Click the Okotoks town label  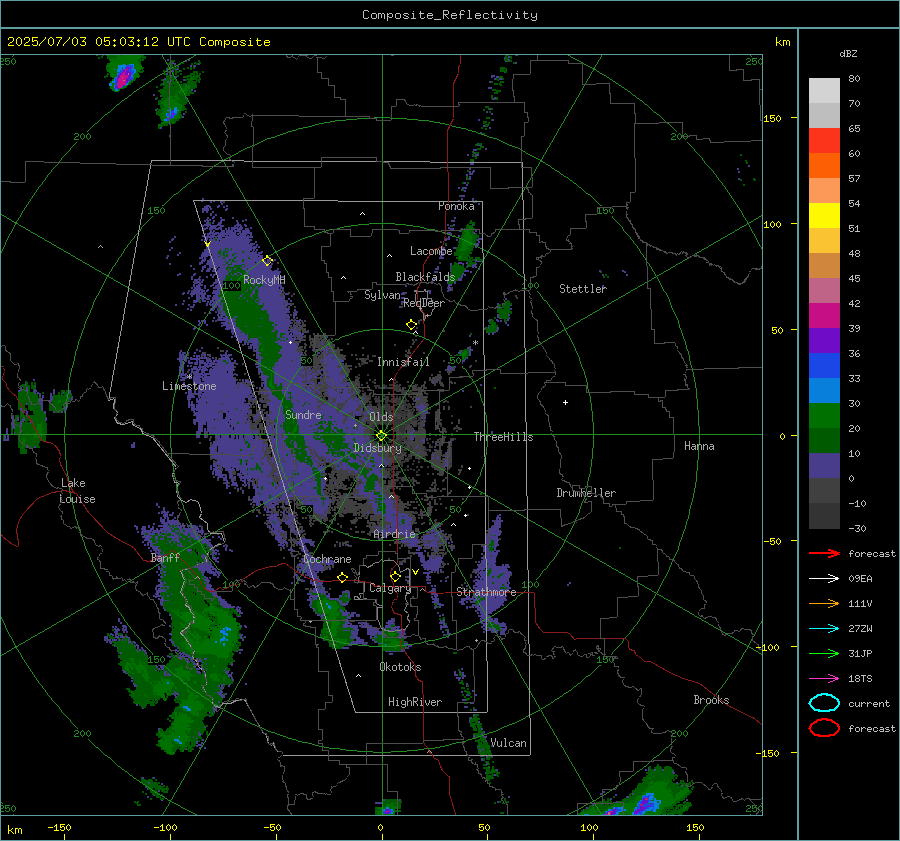(x=400, y=667)
